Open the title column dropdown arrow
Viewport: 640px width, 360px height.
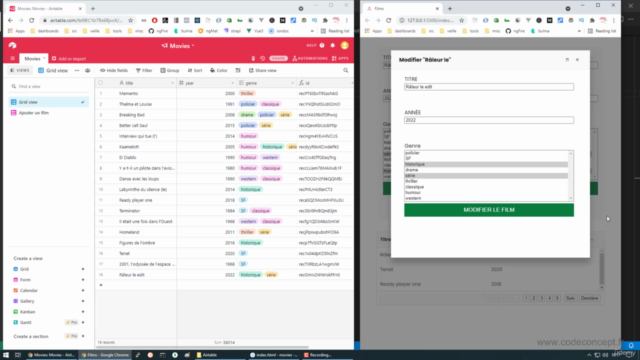click(x=172, y=83)
